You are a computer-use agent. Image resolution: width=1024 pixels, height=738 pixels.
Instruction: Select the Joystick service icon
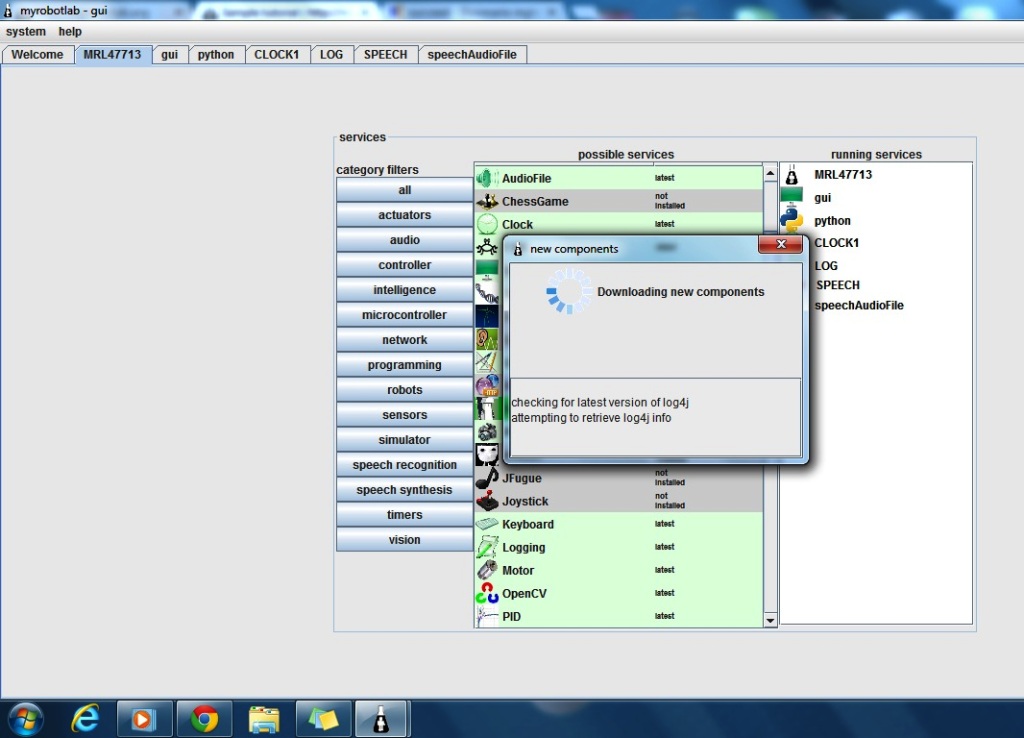(x=487, y=501)
